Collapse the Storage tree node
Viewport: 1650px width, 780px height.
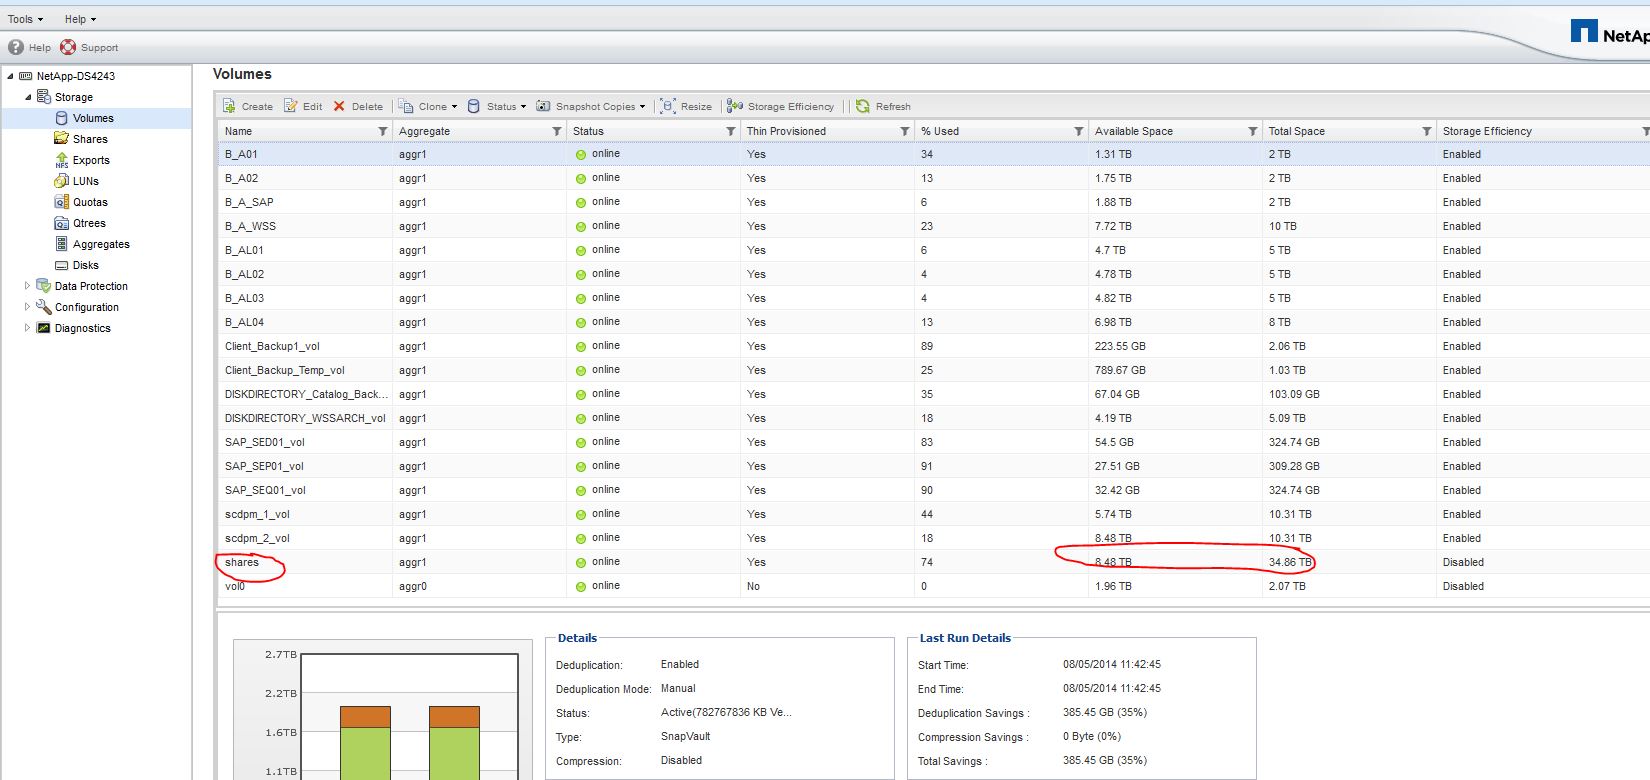coord(28,97)
